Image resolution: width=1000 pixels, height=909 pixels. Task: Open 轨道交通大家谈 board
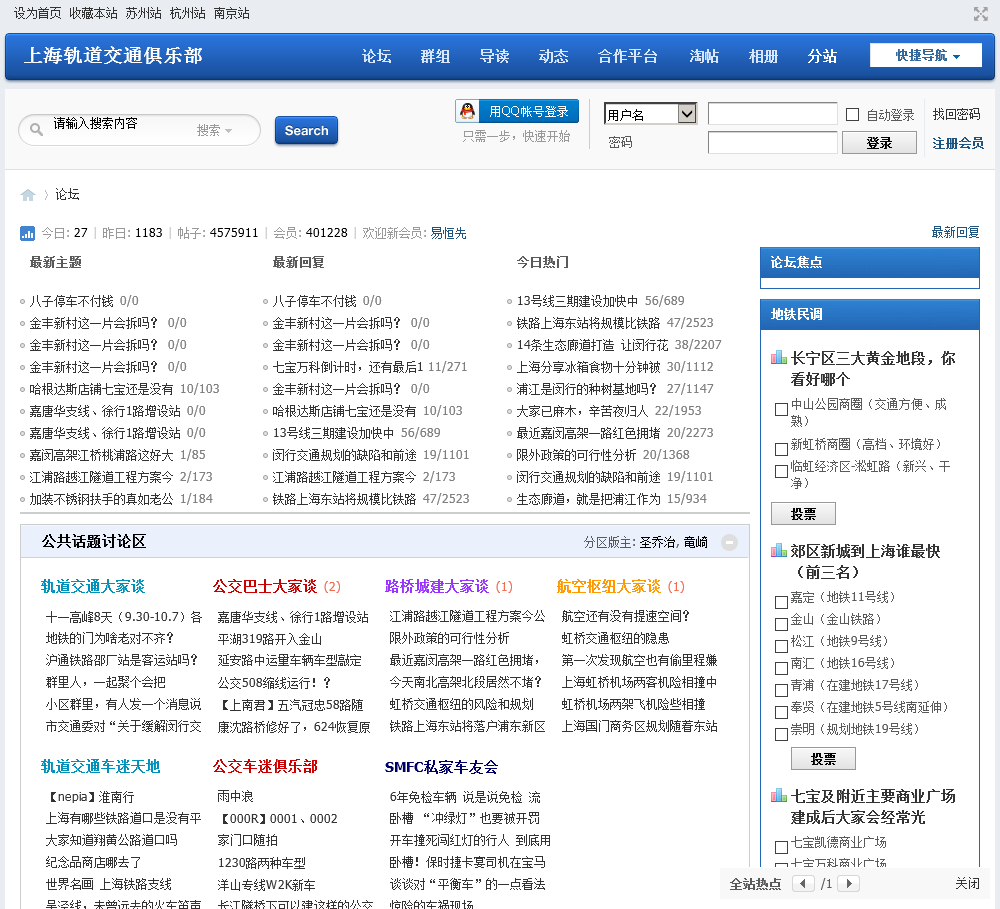pos(92,586)
